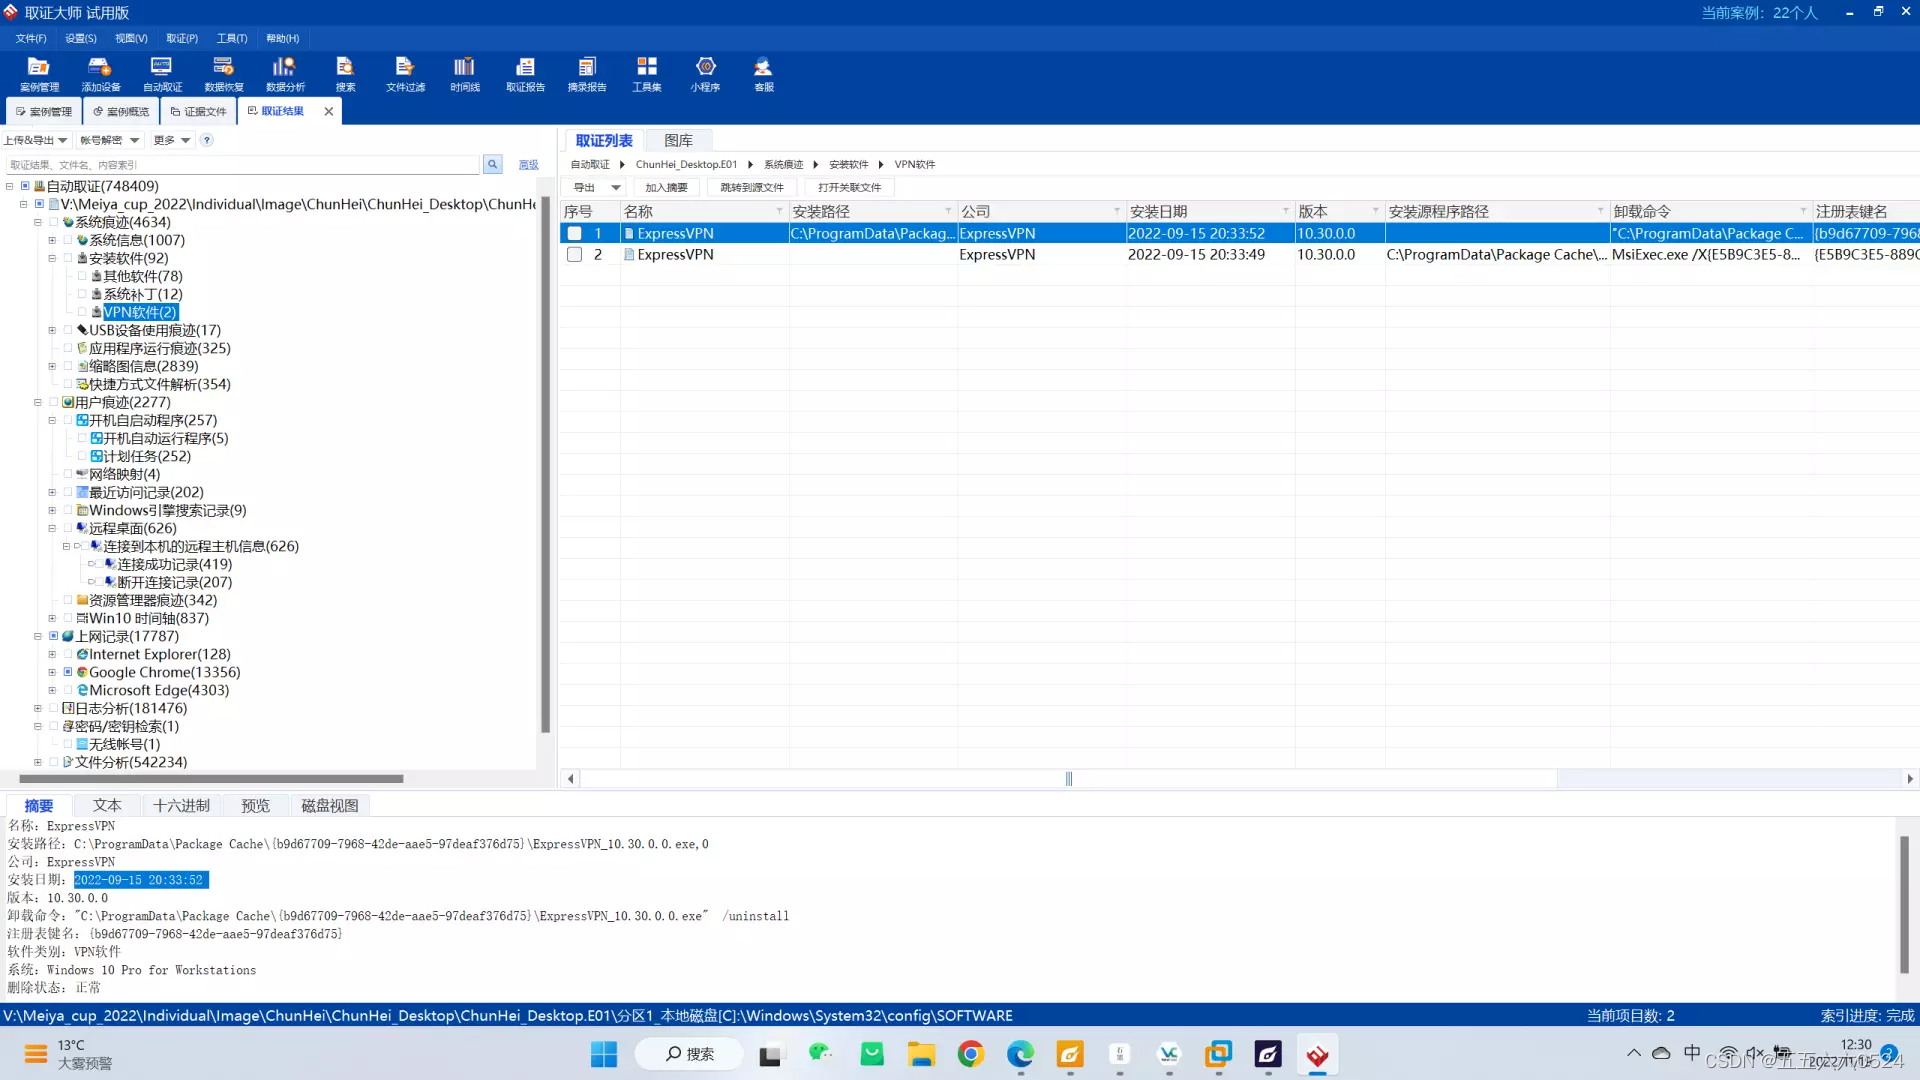Open the 数据分析 toolbar icon
This screenshot has width=1920, height=1080.
click(285, 74)
